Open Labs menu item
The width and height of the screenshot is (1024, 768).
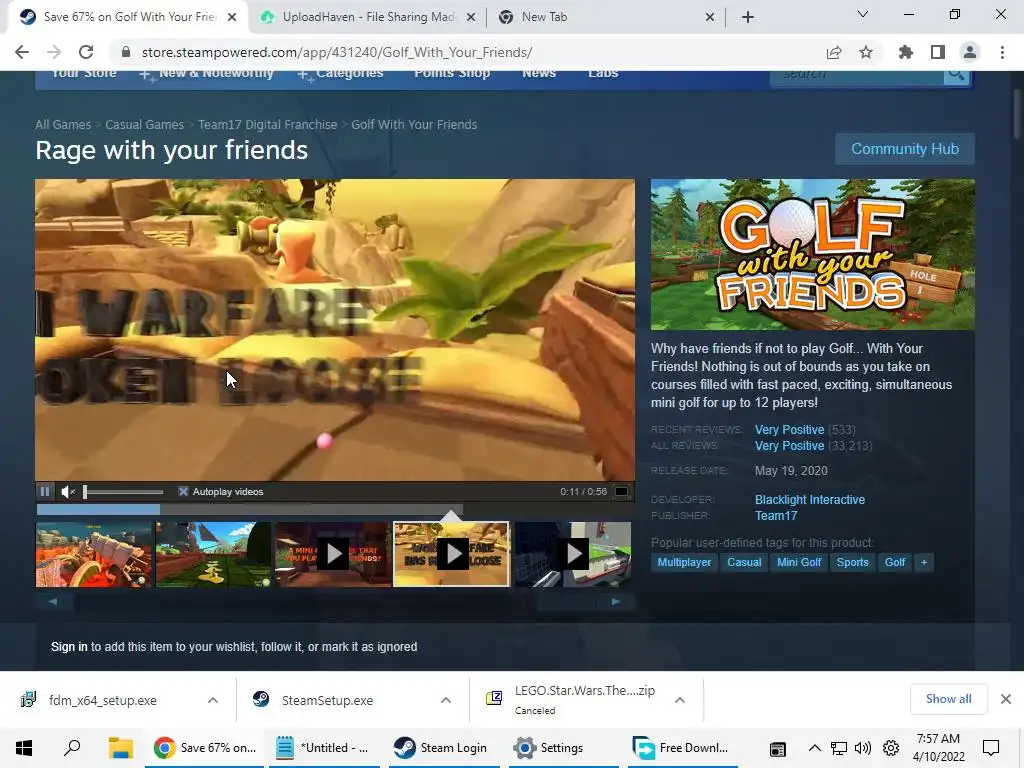603,74
